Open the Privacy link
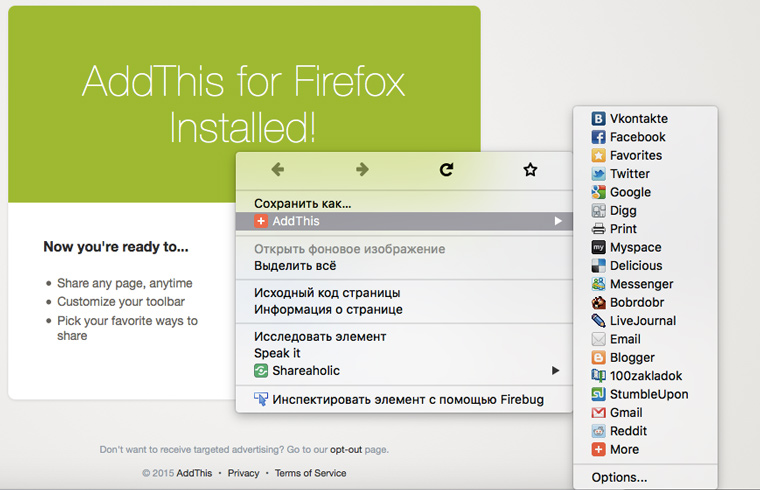This screenshot has width=760, height=490. (x=243, y=473)
